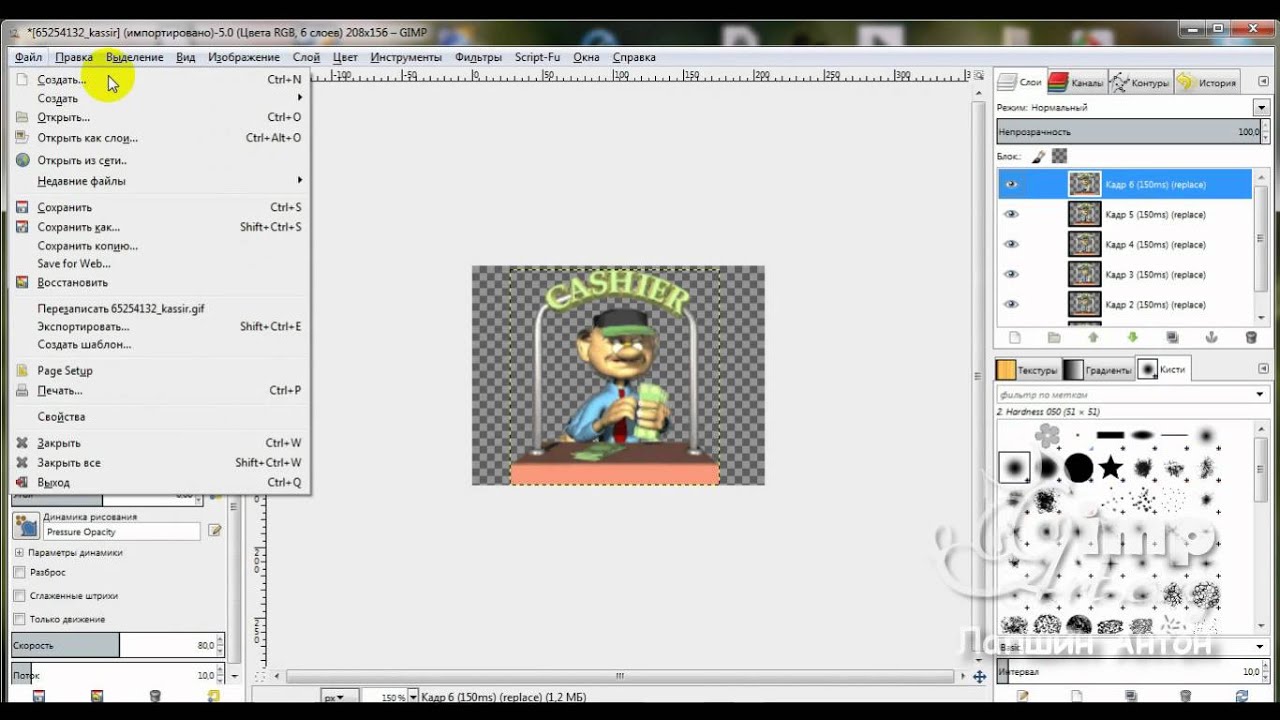The width and height of the screenshot is (1280, 720).
Task: Create a new layer group folder icon
Action: pos(1053,338)
